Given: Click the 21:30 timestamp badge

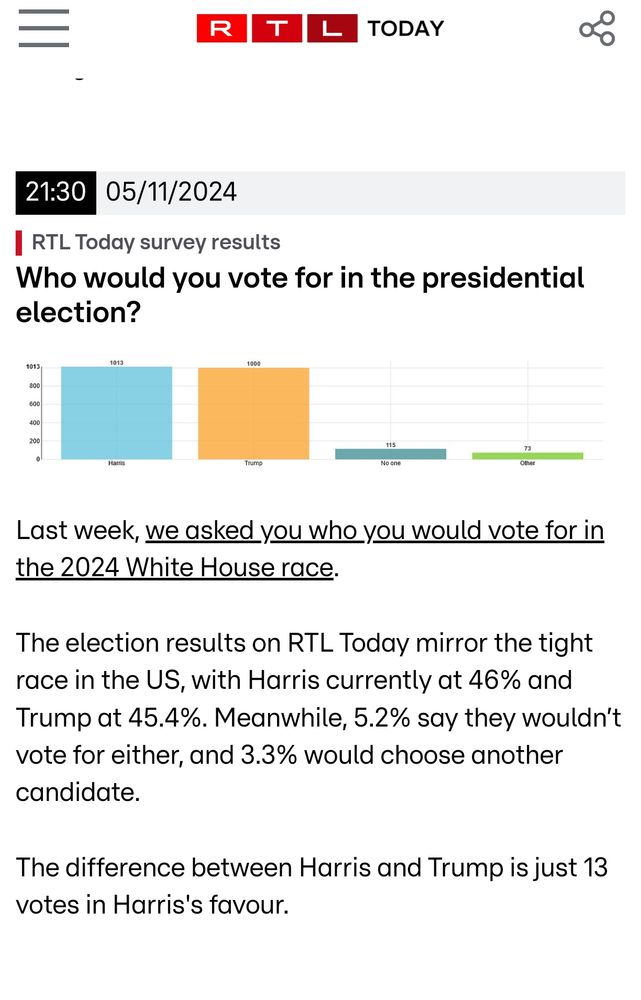Looking at the screenshot, I should 55,192.
